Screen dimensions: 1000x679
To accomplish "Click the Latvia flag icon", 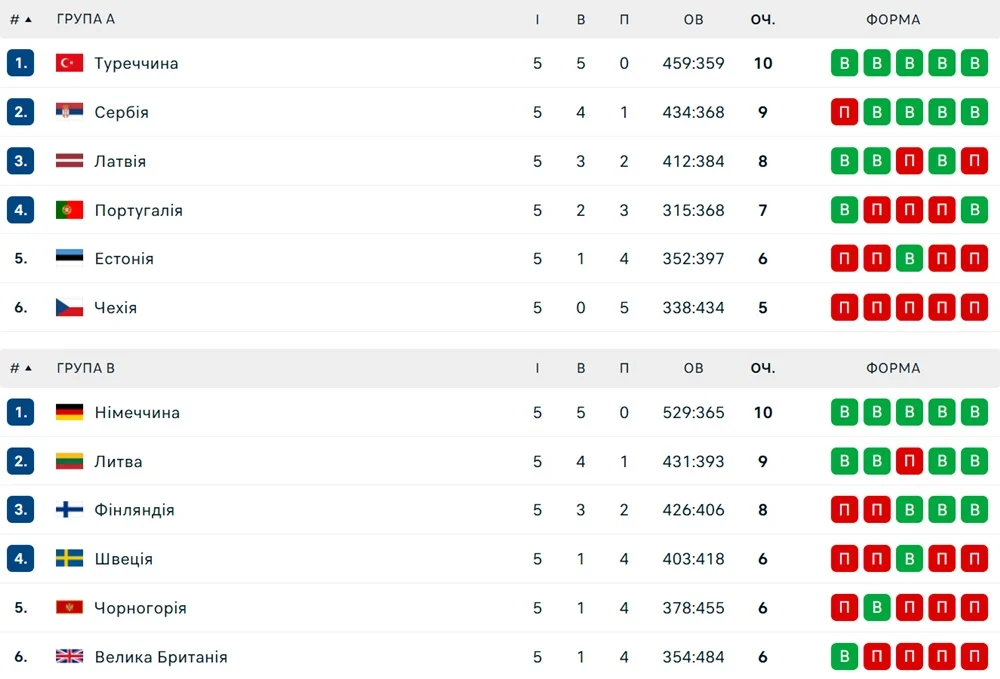I will [69, 161].
